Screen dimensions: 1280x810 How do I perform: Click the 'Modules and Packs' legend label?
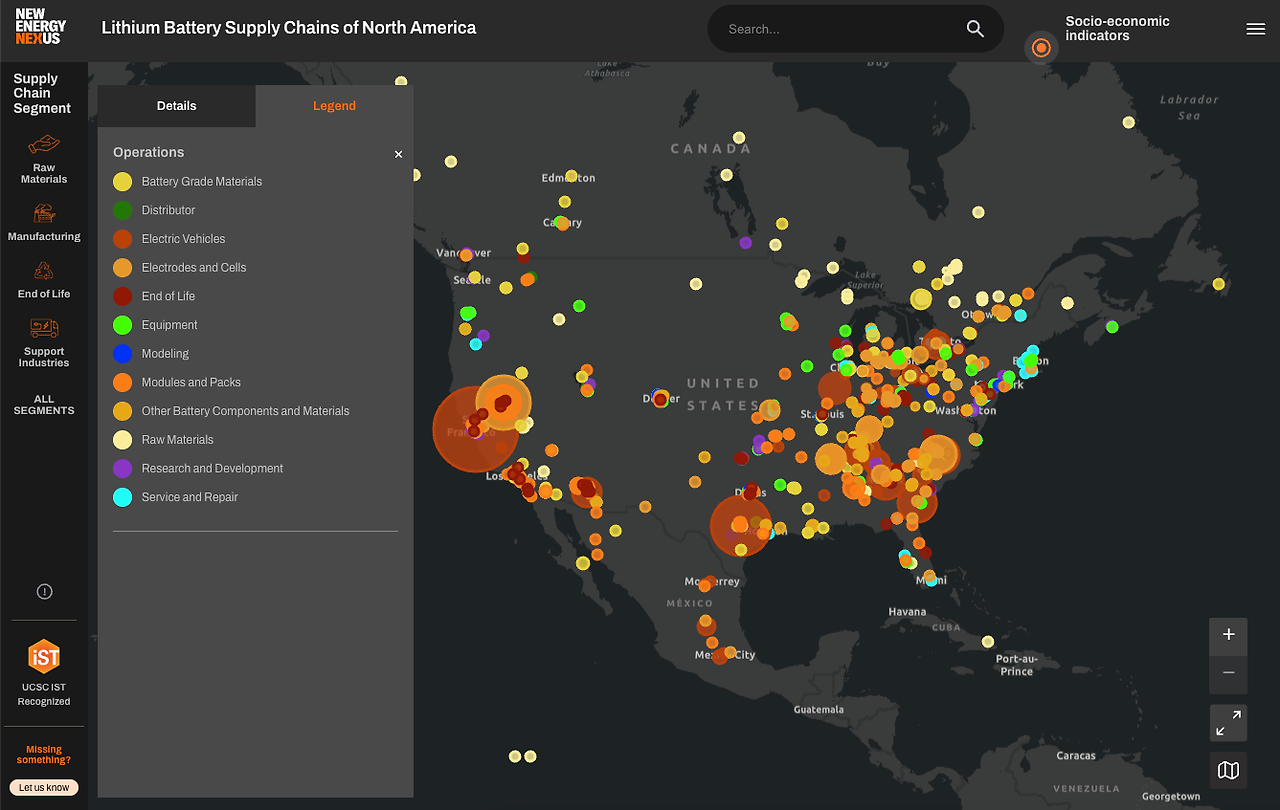(191, 382)
